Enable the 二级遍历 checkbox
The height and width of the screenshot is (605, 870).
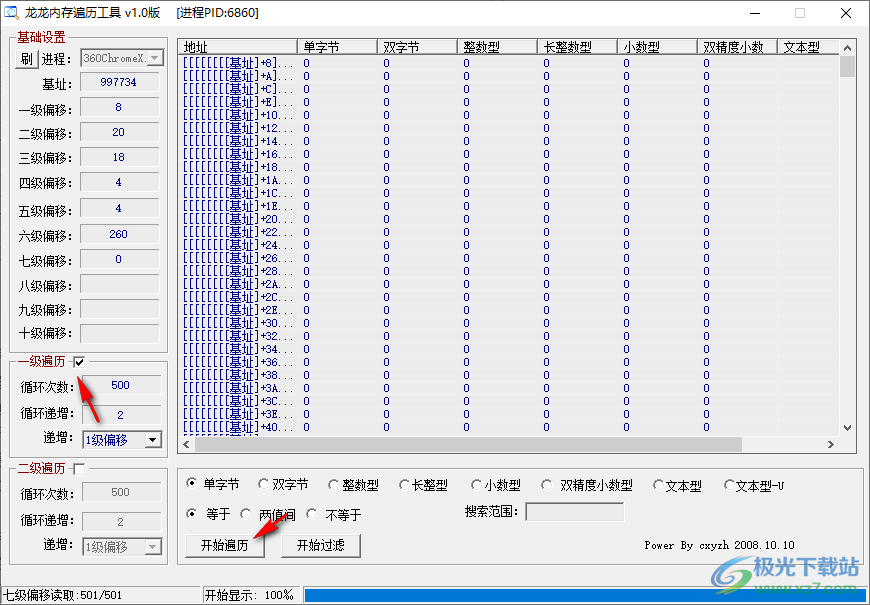point(79,467)
